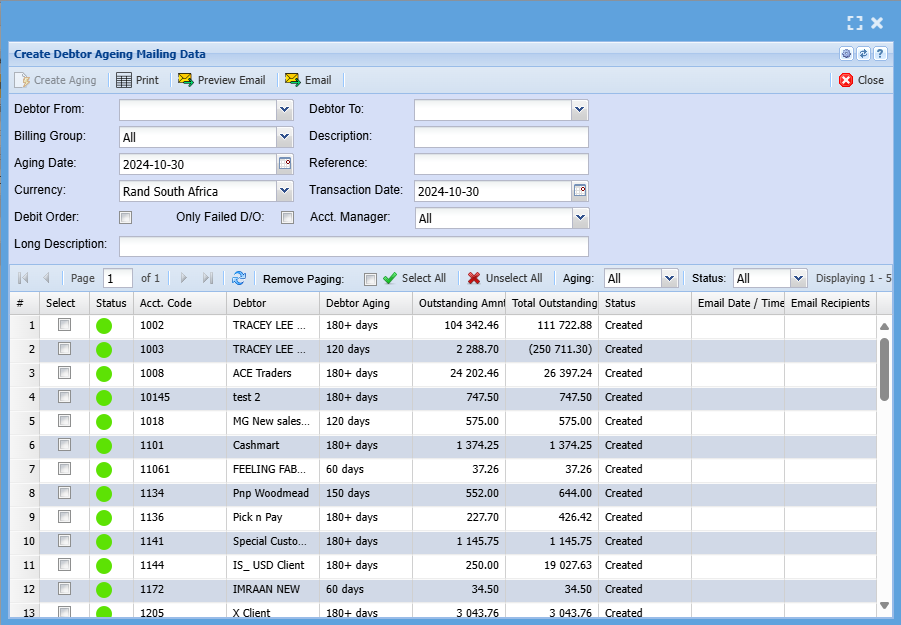Open Preview Email from the toolbar
Image resolution: width=901 pixels, height=625 pixels.
click(x=222, y=80)
